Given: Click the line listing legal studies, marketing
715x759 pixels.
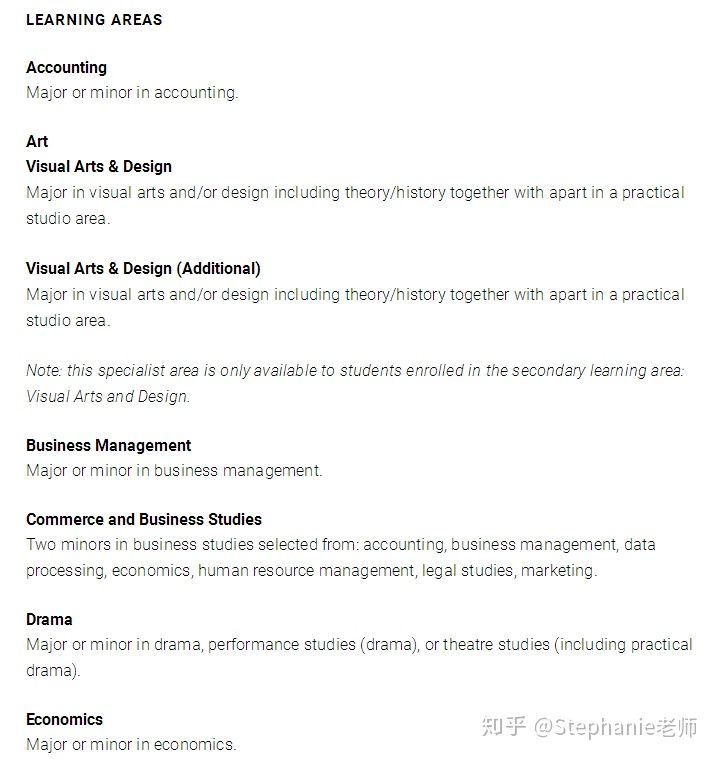Looking at the screenshot, I should click(312, 571).
